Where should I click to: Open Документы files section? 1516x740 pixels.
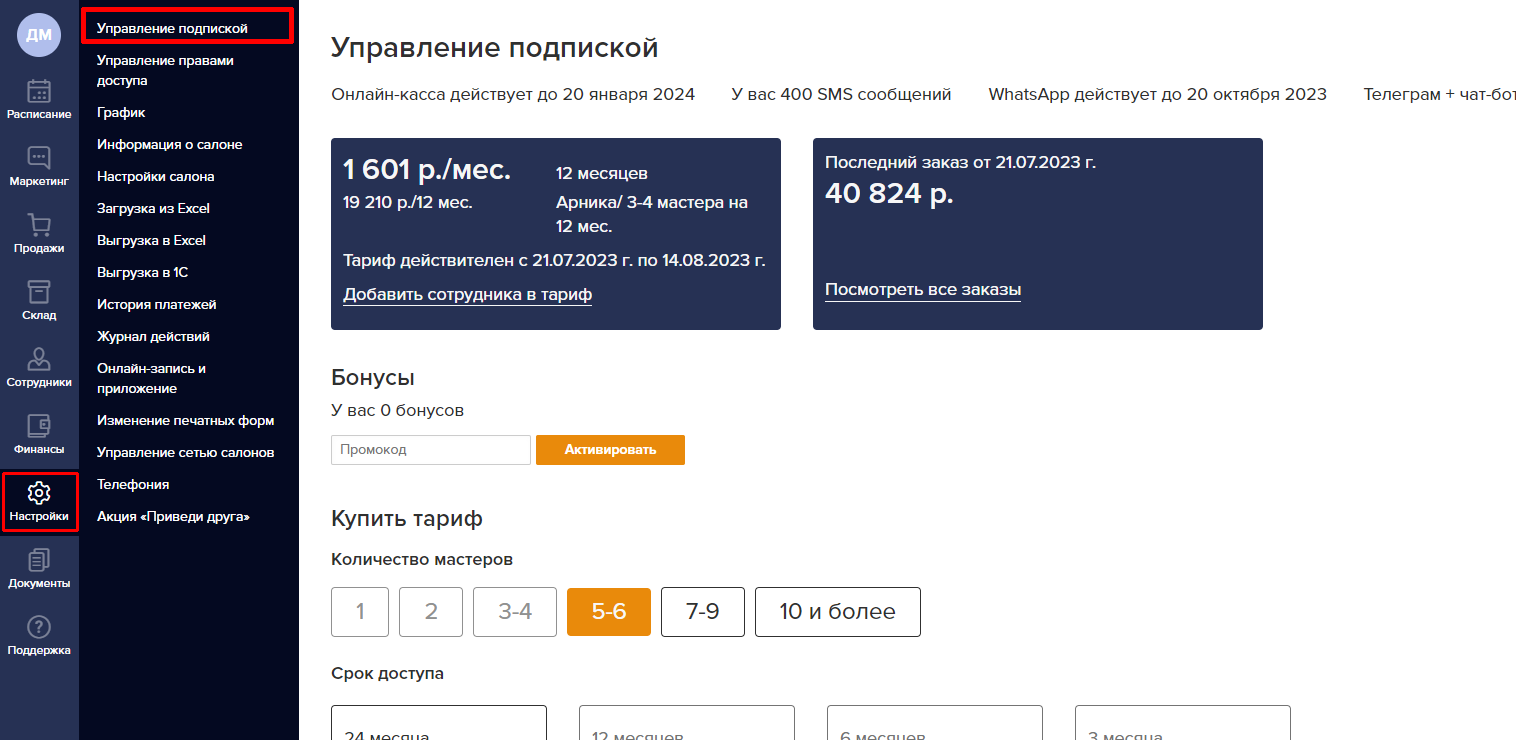[39, 569]
